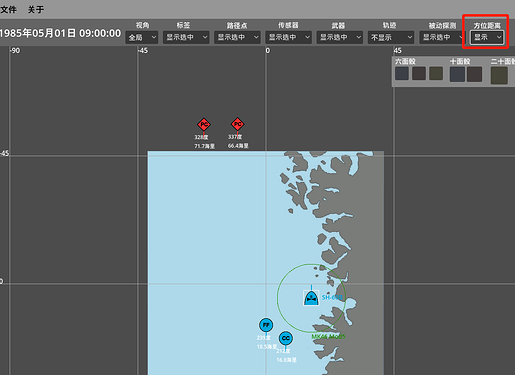Click the SH-60B helicopter icon
Screen dimensions: 515x375
[x=311, y=298]
